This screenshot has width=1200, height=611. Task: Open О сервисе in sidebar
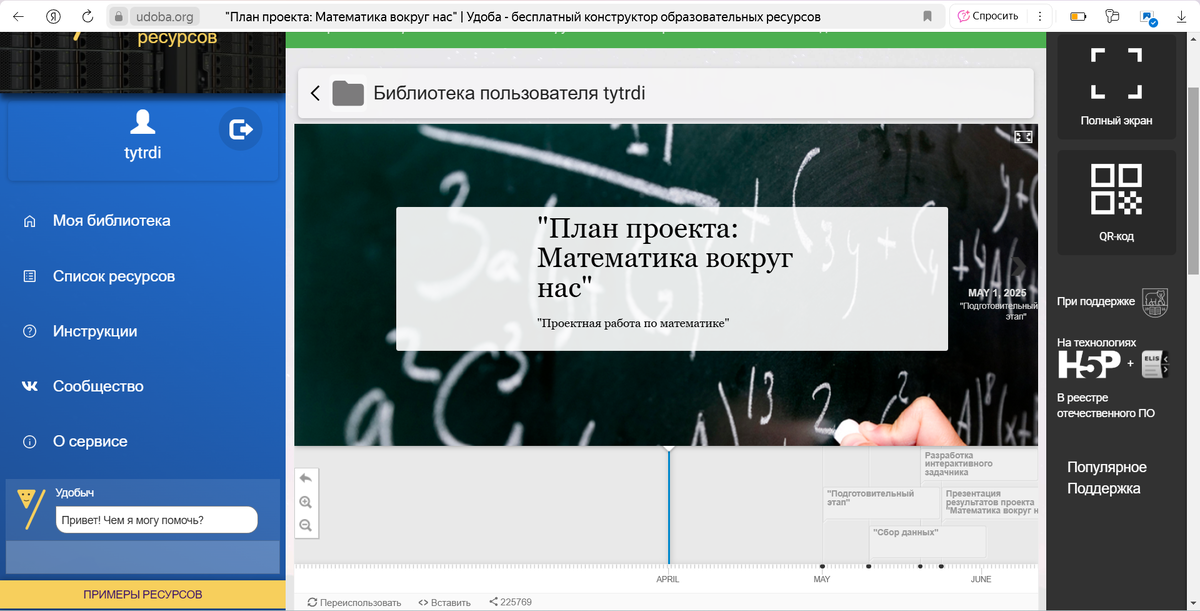click(x=90, y=441)
